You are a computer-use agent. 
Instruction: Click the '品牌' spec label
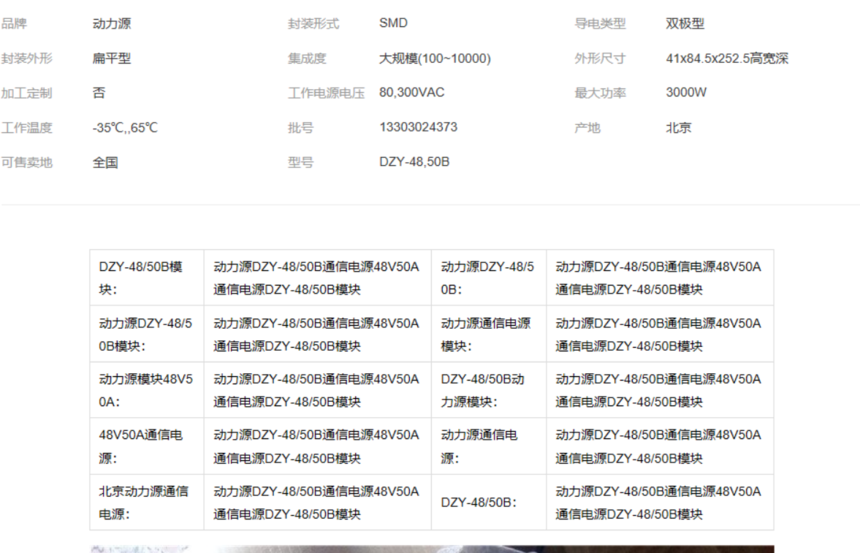pyautogui.click(x=14, y=24)
